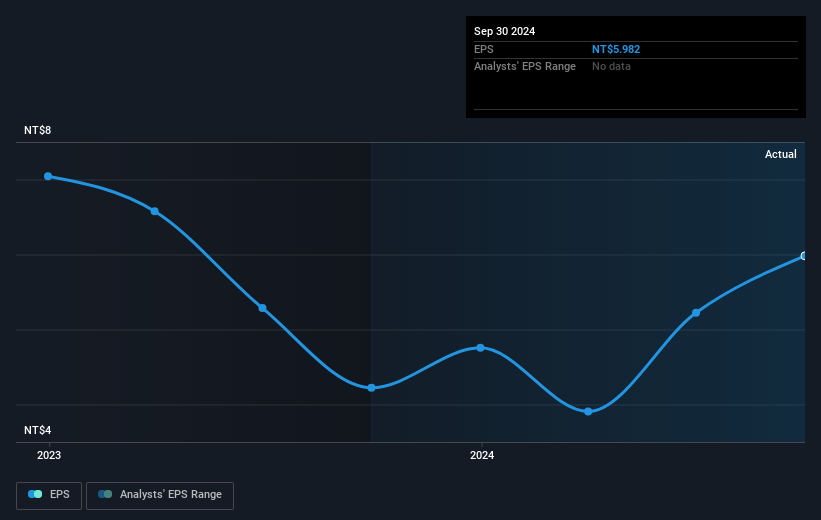Select the EPS data point above 2024 label
Image resolution: width=821 pixels, height=520 pixels.
point(481,348)
